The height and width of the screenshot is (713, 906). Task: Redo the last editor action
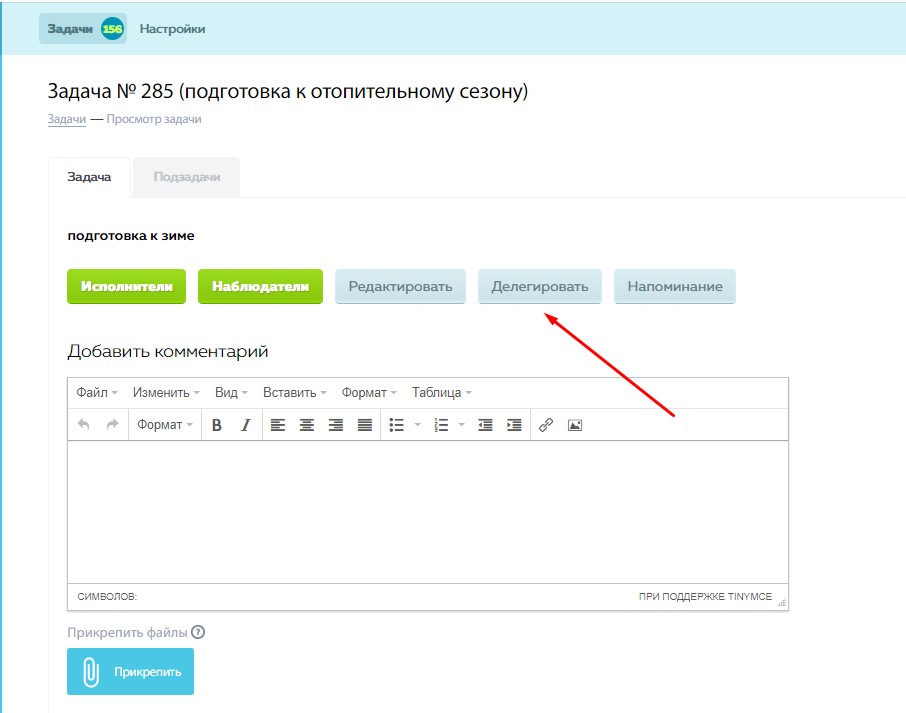(112, 425)
